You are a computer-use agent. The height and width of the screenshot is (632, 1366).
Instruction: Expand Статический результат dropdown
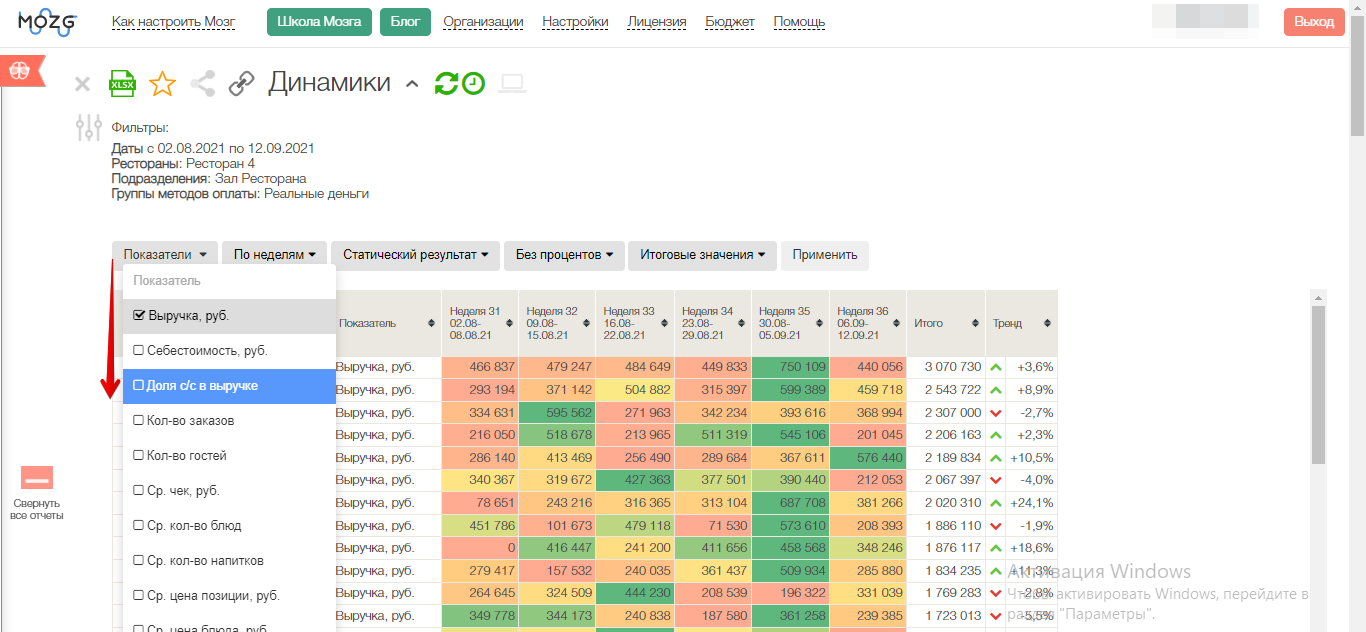click(x=415, y=255)
